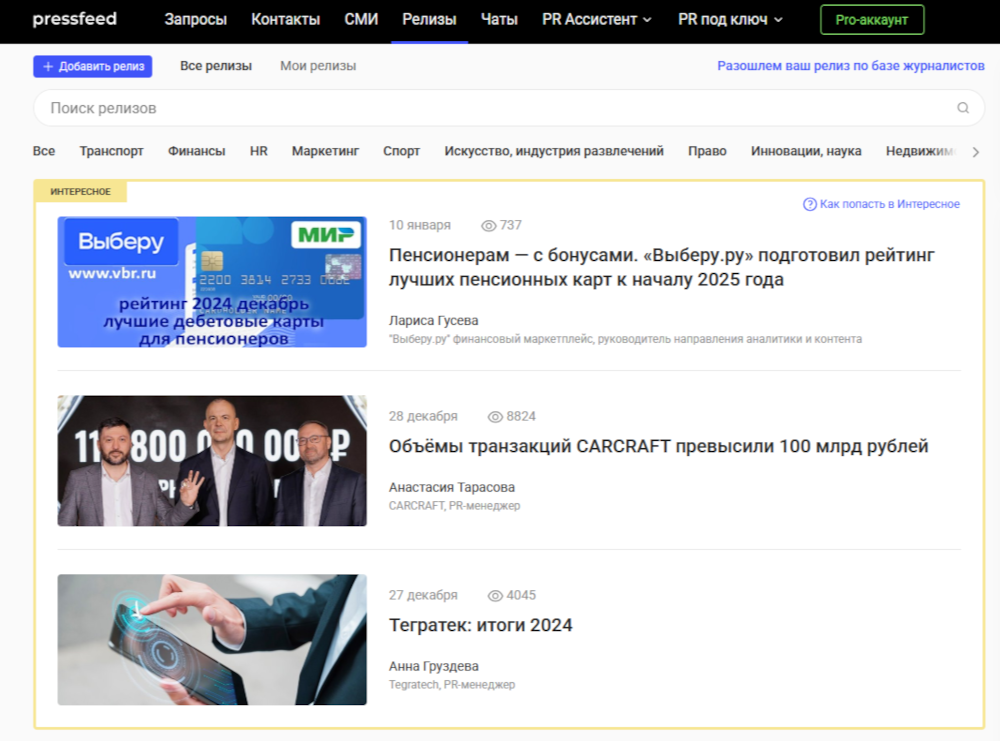This screenshot has width=1000, height=741.
Task: Click the Добавить релиз button
Action: click(92, 66)
